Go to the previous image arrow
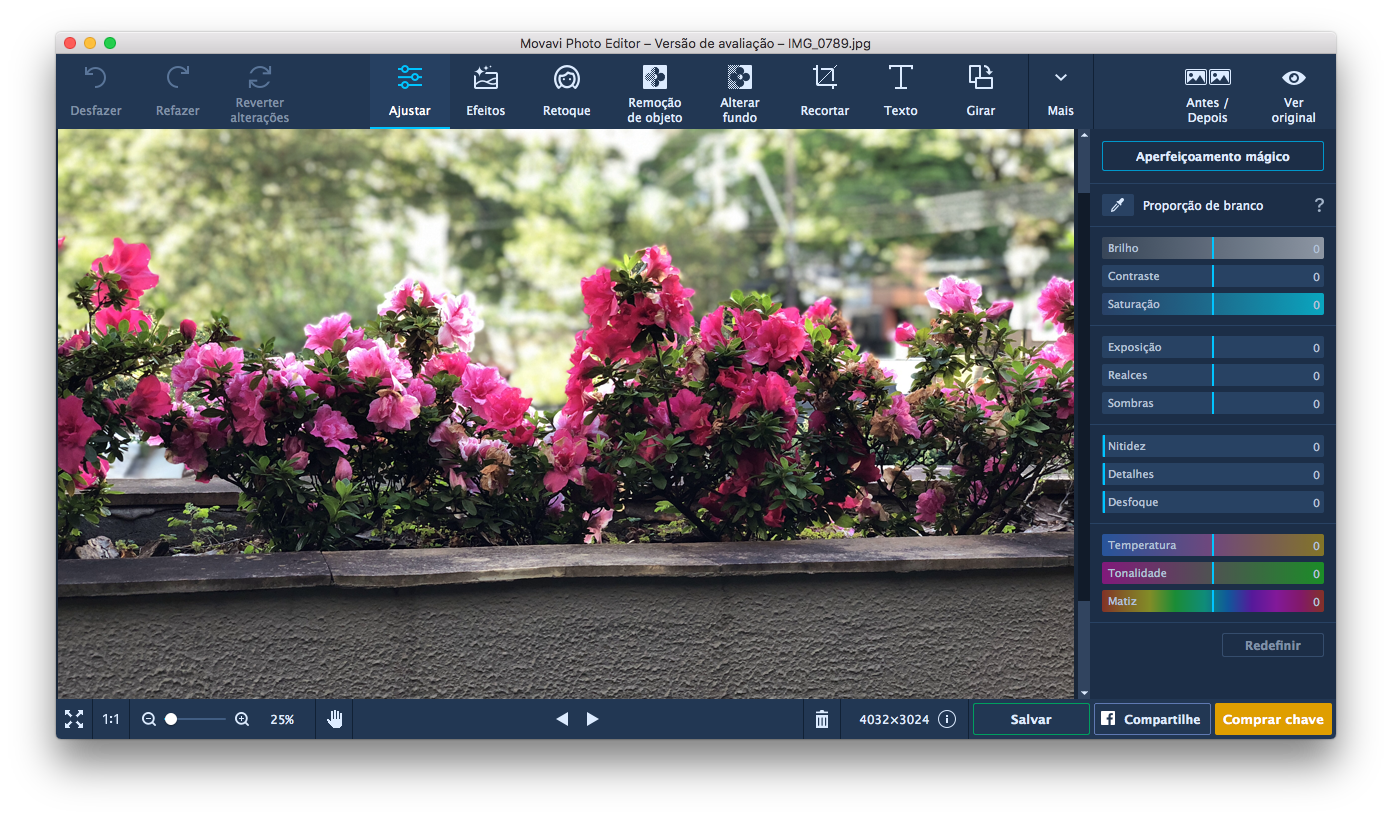 pos(562,719)
